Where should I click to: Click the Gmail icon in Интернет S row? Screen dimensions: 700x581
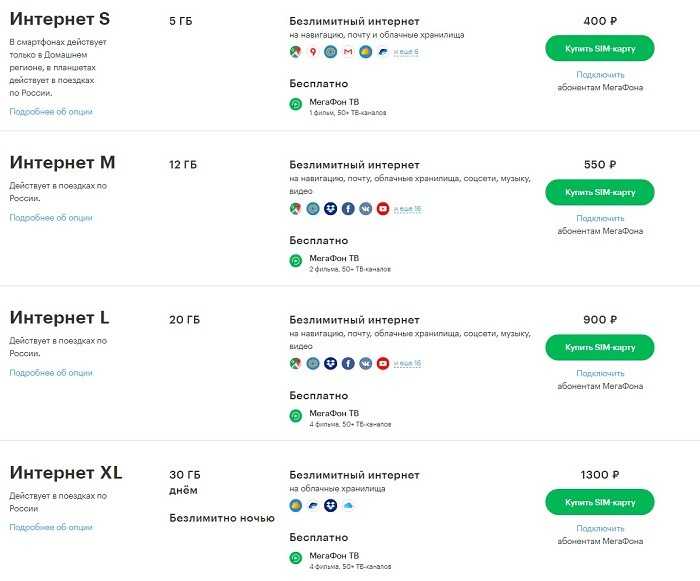pyautogui.click(x=348, y=52)
